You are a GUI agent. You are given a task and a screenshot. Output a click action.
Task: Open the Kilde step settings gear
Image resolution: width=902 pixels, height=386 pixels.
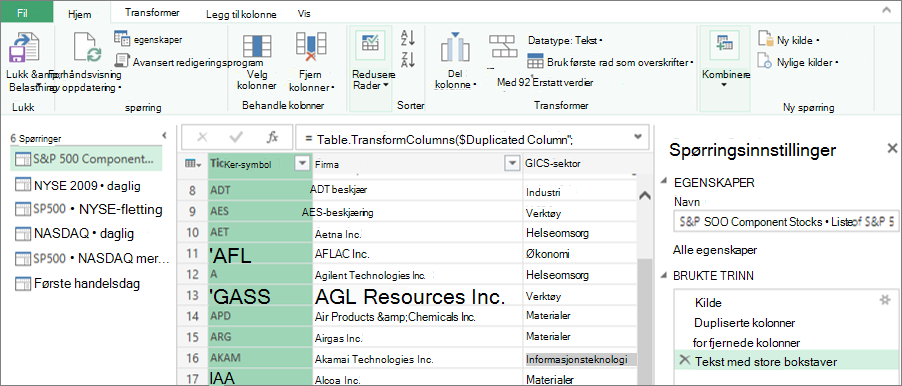[x=885, y=299]
